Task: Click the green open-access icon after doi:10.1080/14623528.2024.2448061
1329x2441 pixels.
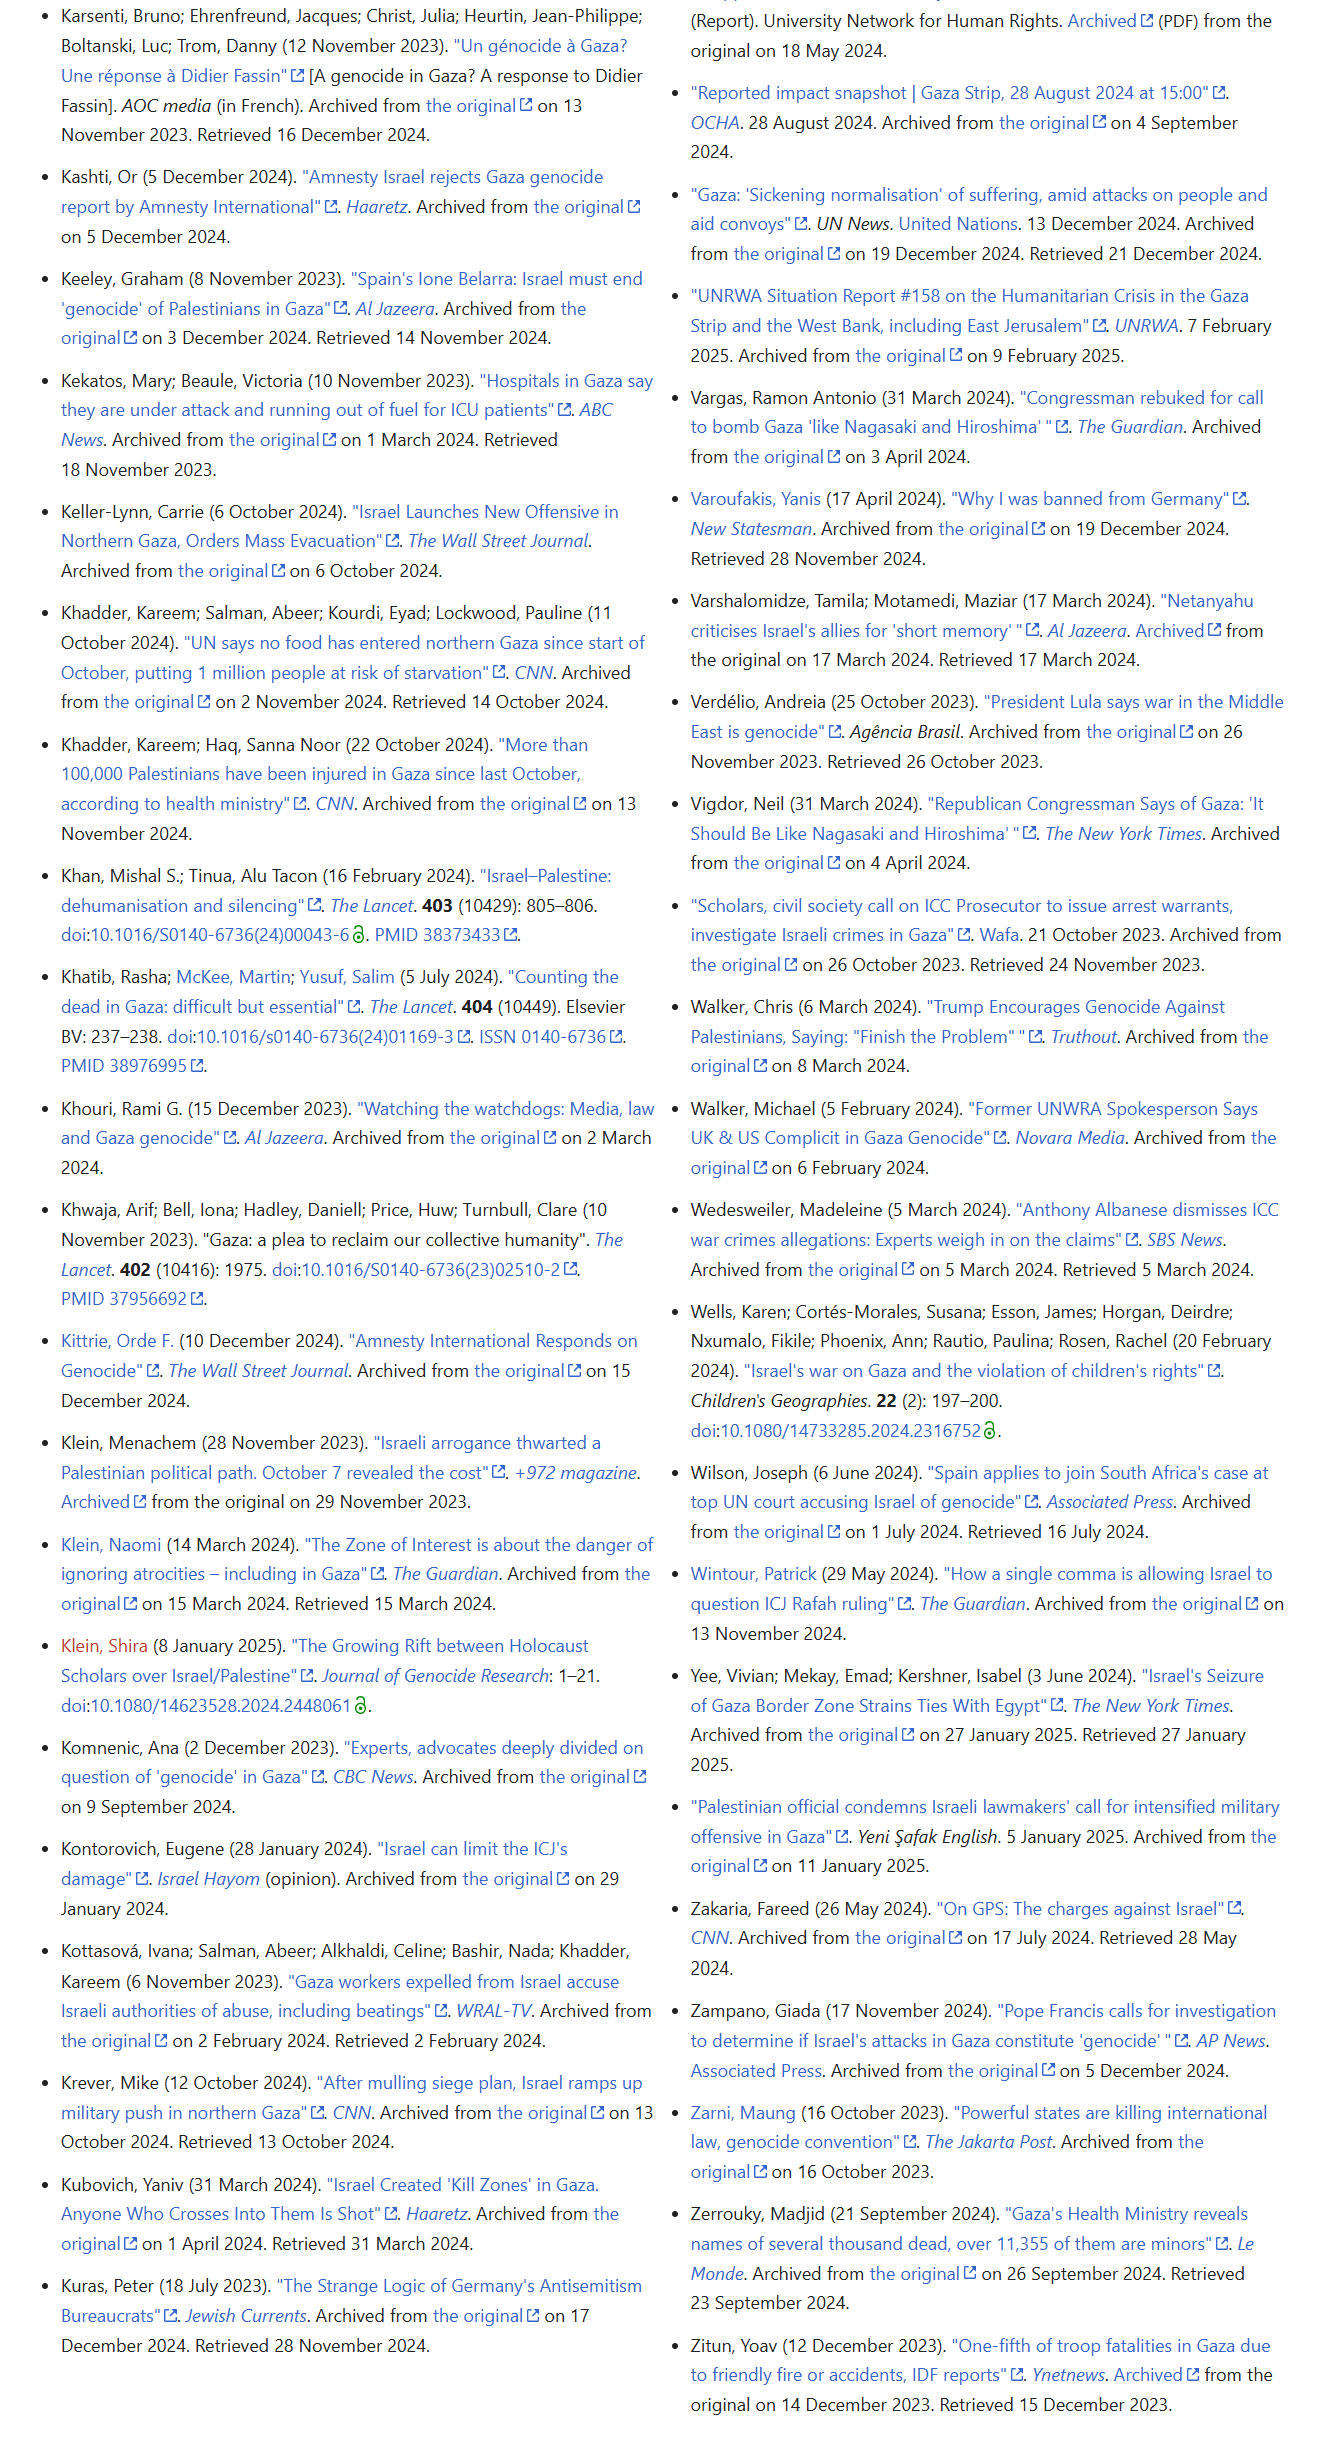Action: point(361,1705)
